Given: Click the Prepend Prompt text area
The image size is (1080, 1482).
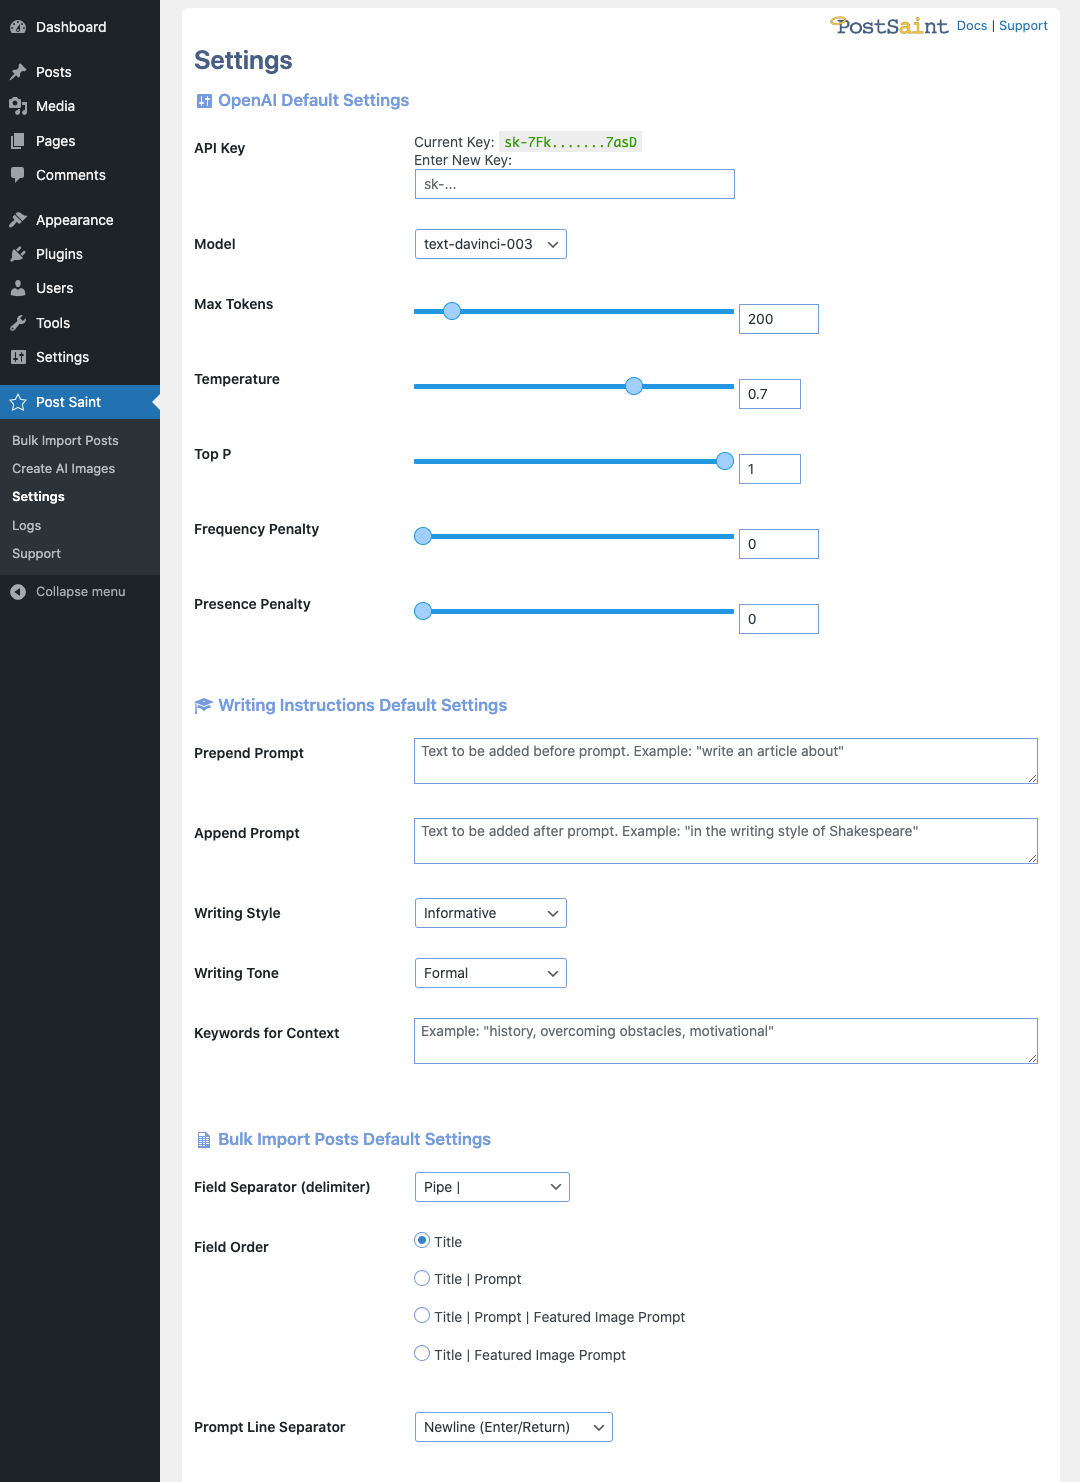Looking at the screenshot, I should click(726, 761).
